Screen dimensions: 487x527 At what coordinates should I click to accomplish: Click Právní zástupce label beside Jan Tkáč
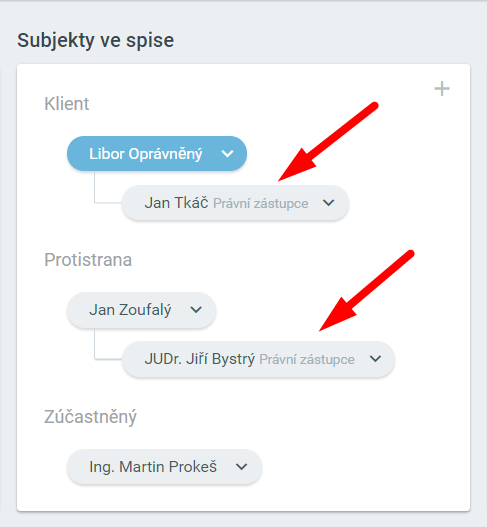(x=261, y=204)
